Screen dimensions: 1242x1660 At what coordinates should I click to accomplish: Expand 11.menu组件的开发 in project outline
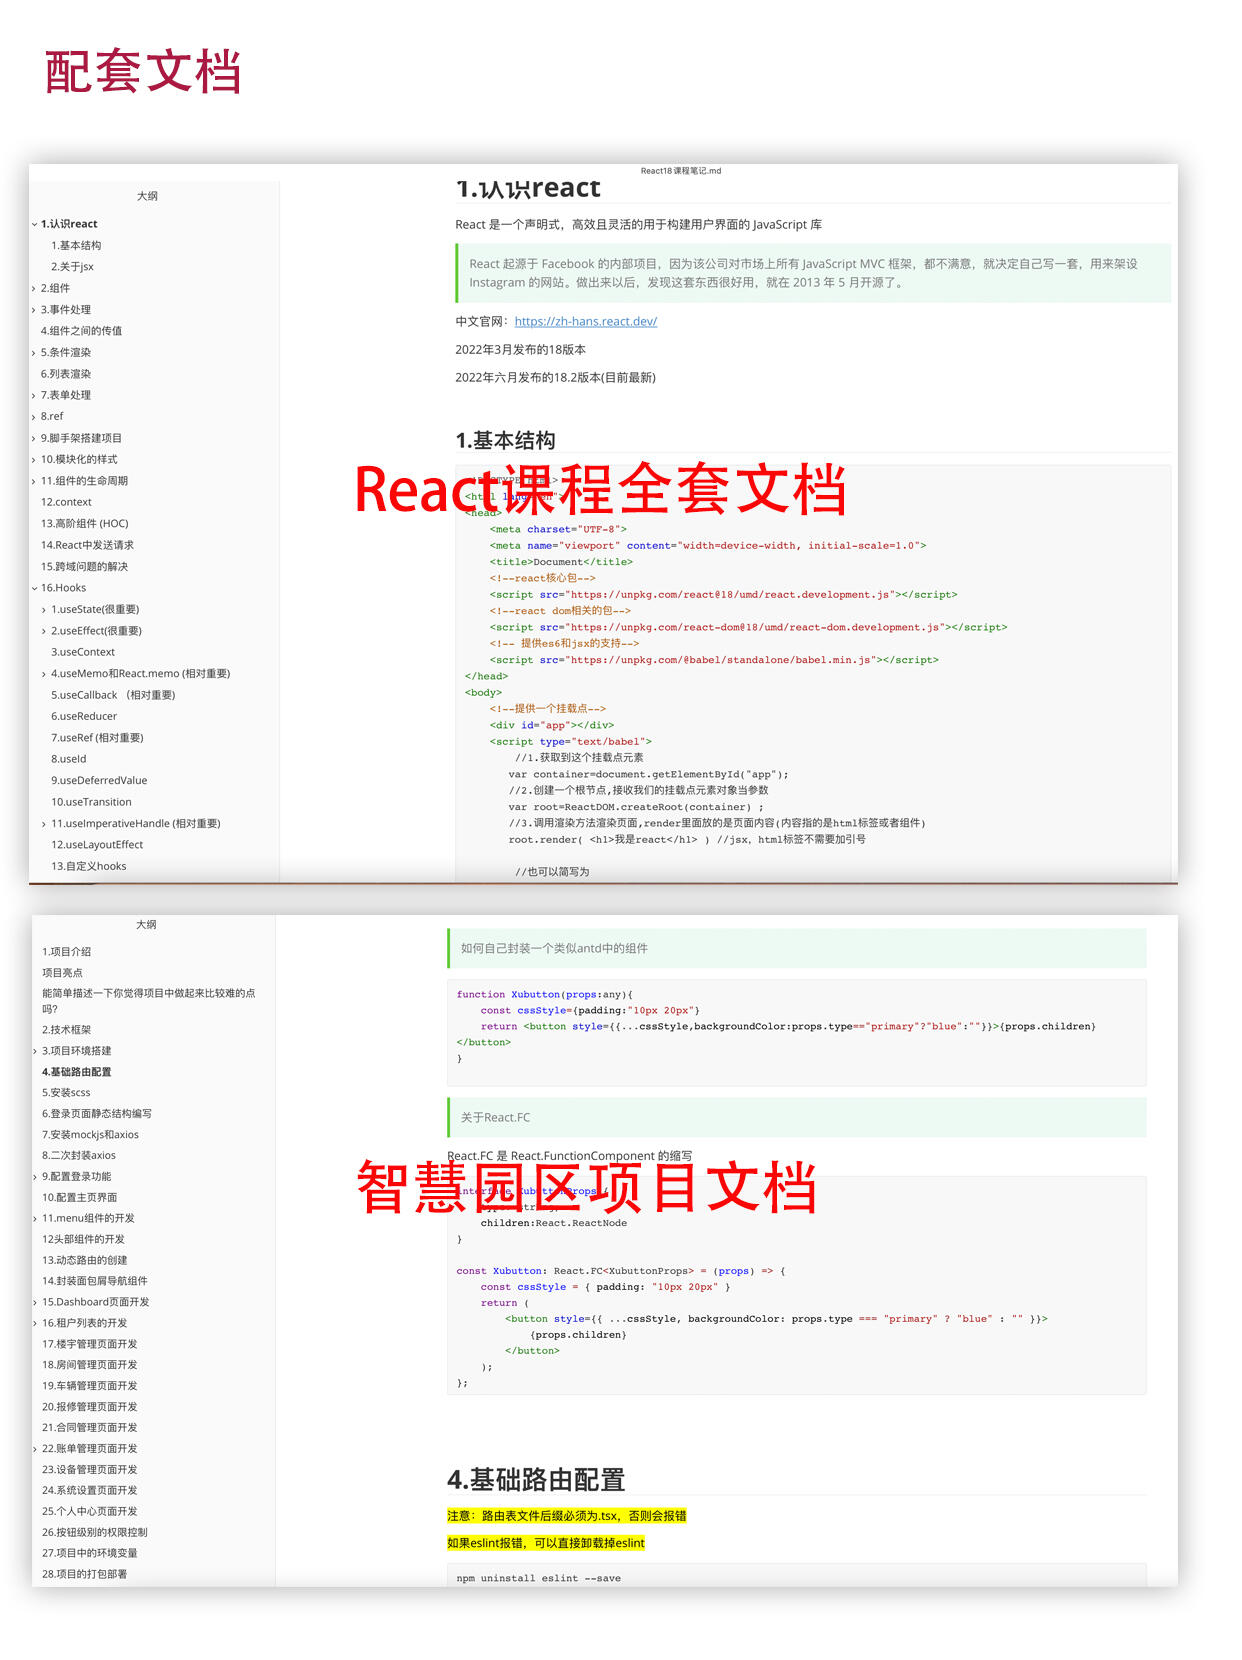[35, 1219]
